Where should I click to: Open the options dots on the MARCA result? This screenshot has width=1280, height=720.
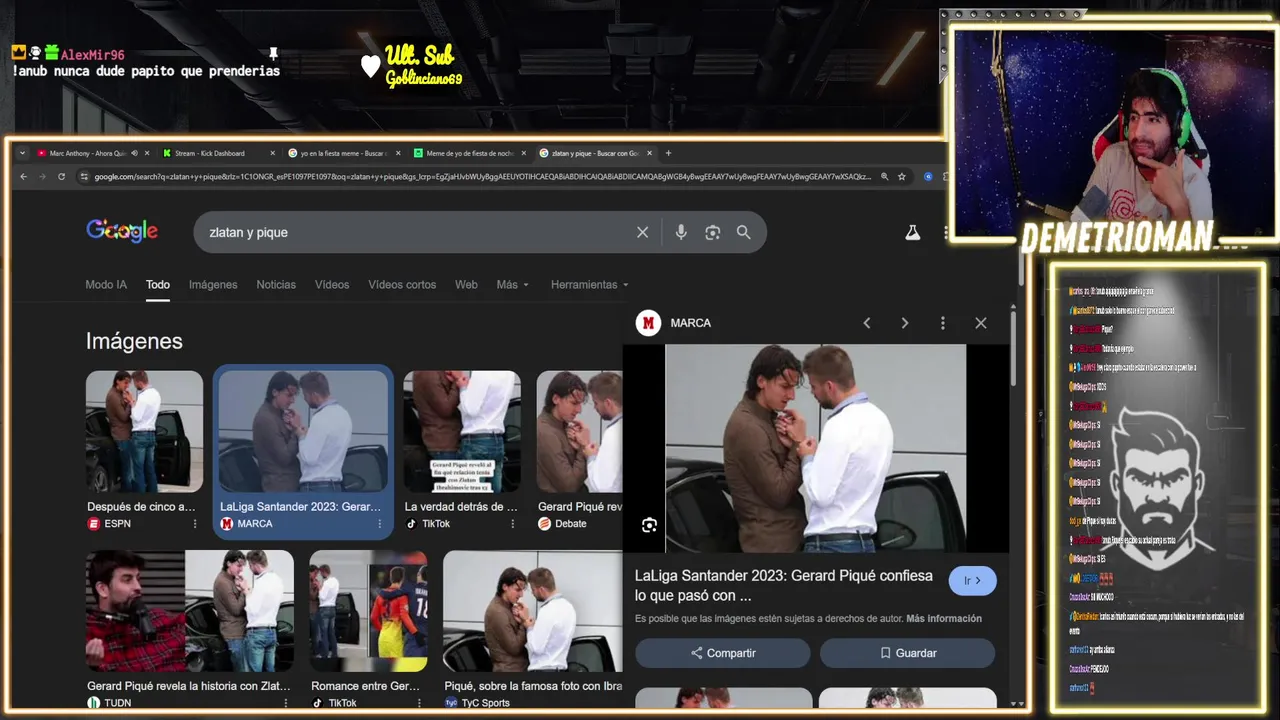point(379,524)
